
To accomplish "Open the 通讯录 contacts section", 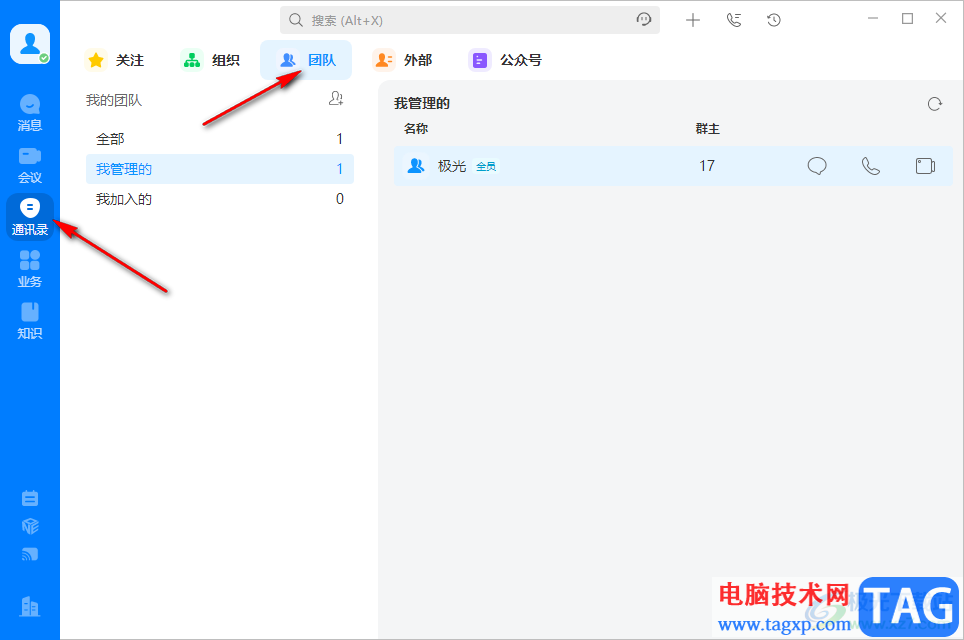I will click(30, 217).
